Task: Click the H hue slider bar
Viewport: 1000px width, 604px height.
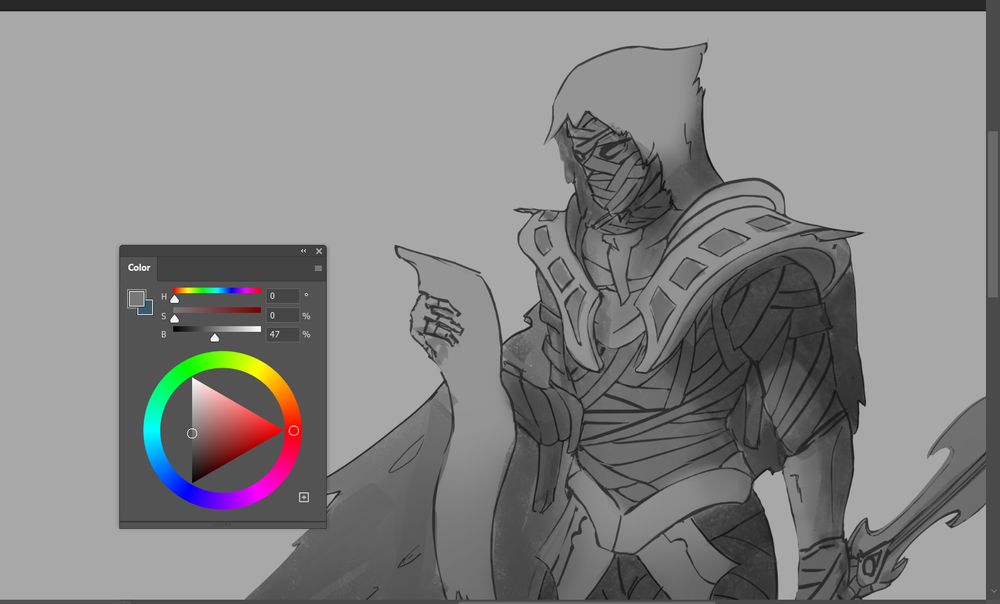Action: click(217, 291)
